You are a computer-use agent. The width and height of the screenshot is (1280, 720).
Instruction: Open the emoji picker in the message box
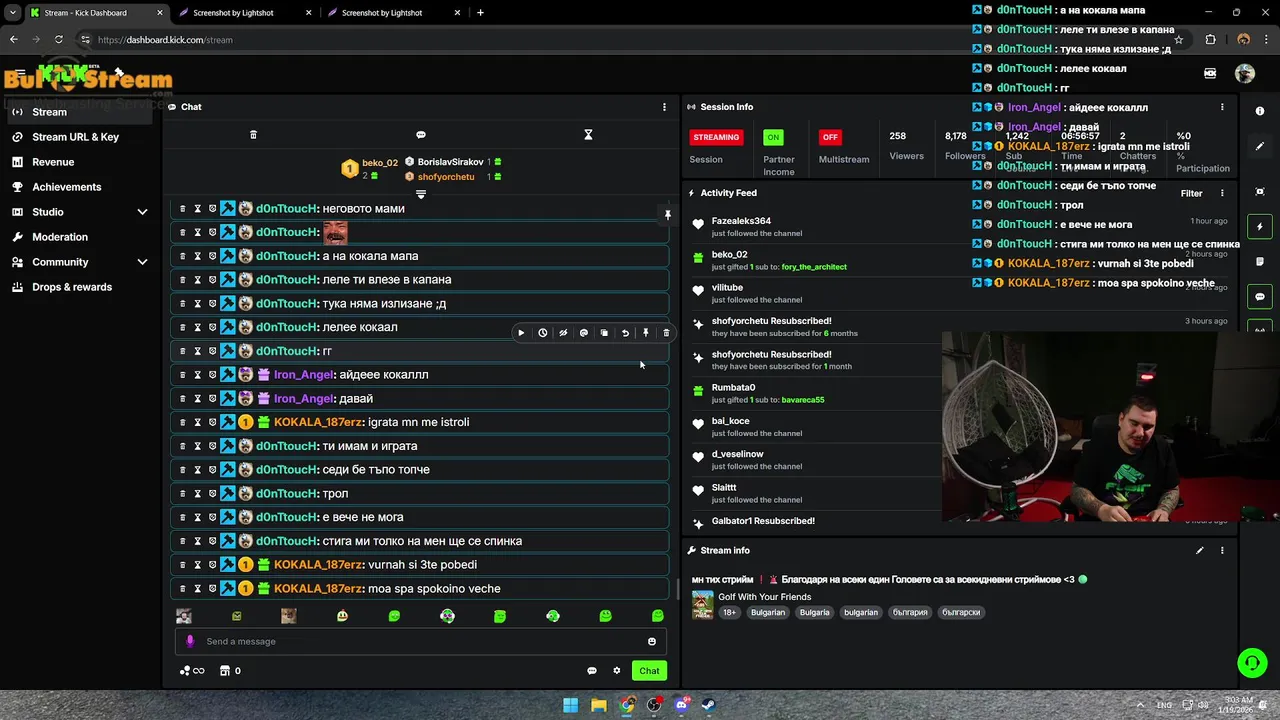652,642
